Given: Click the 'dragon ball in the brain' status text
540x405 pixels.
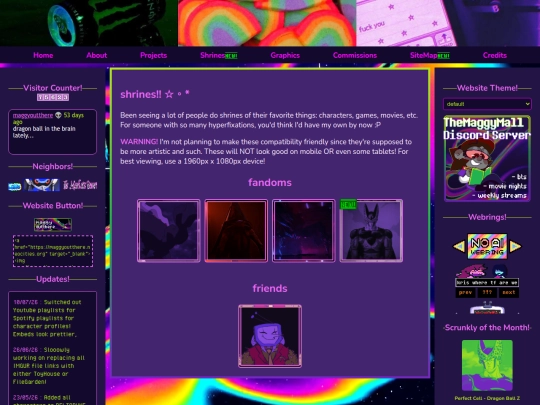Looking at the screenshot, I should [44, 132].
